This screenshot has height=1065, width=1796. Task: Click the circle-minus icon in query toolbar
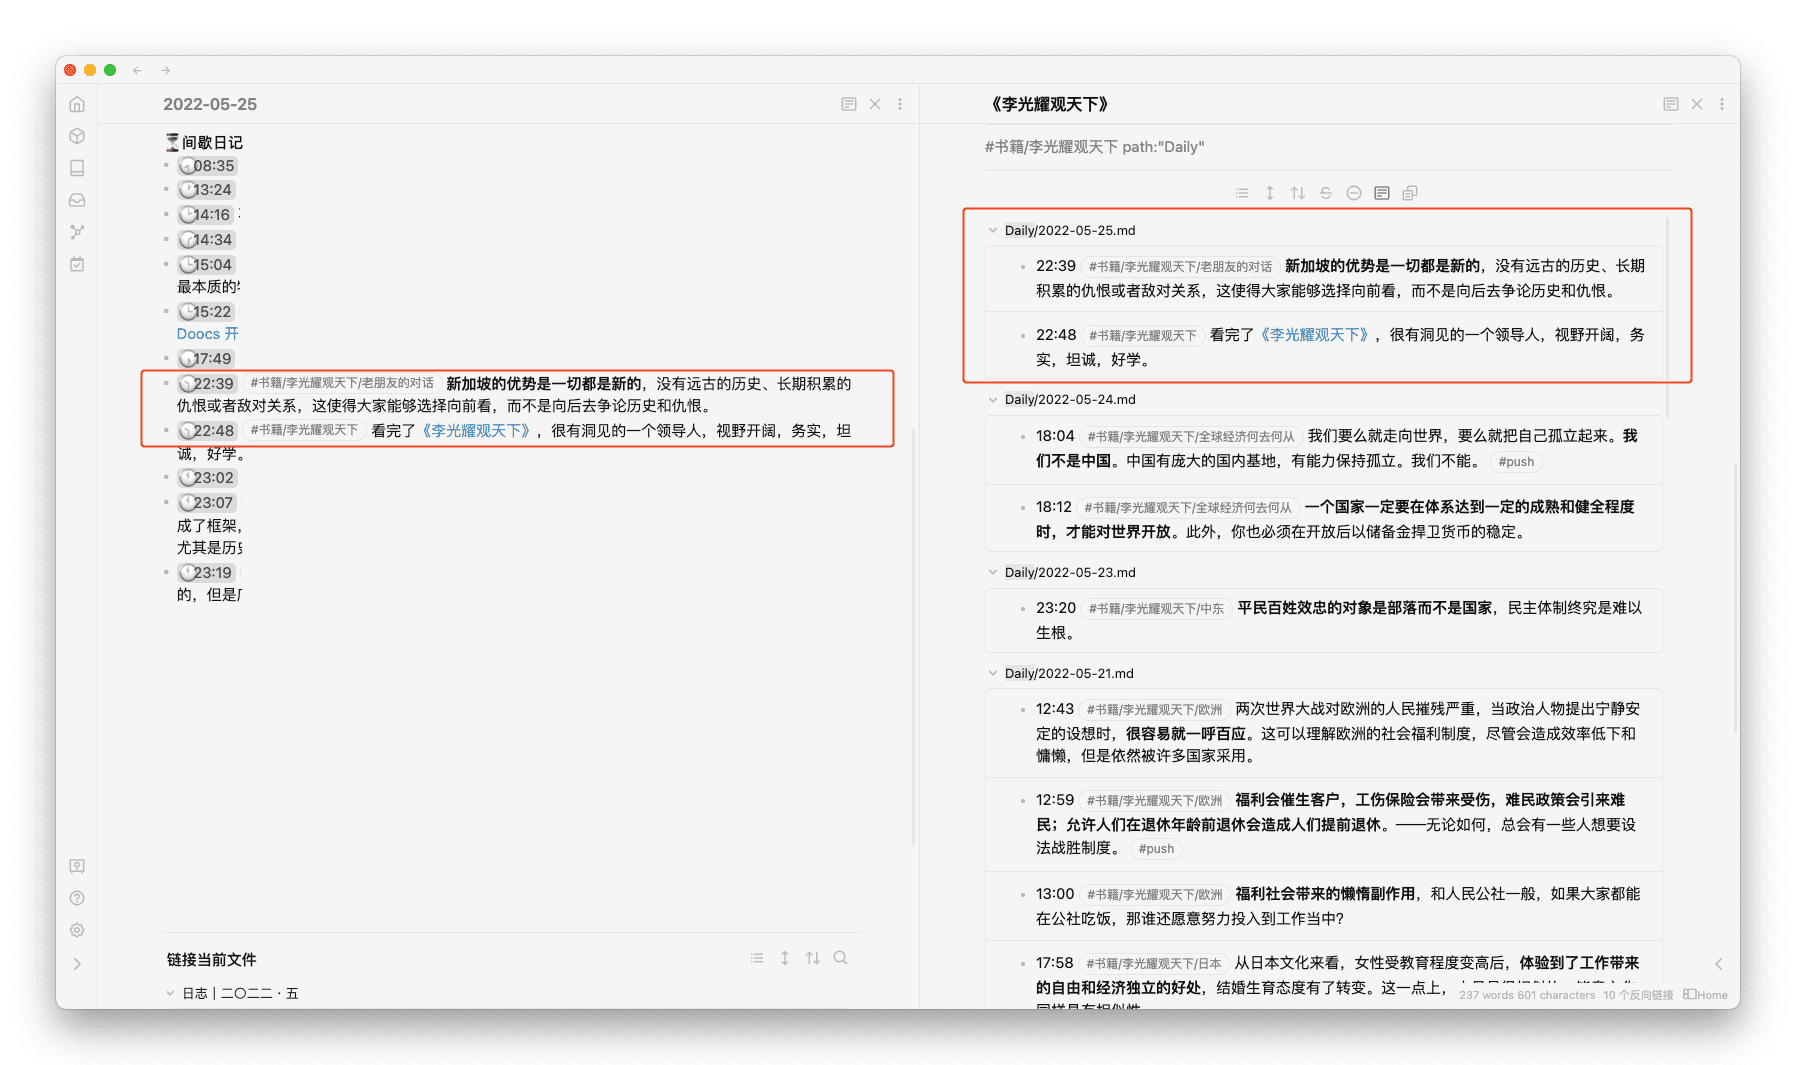[1354, 193]
